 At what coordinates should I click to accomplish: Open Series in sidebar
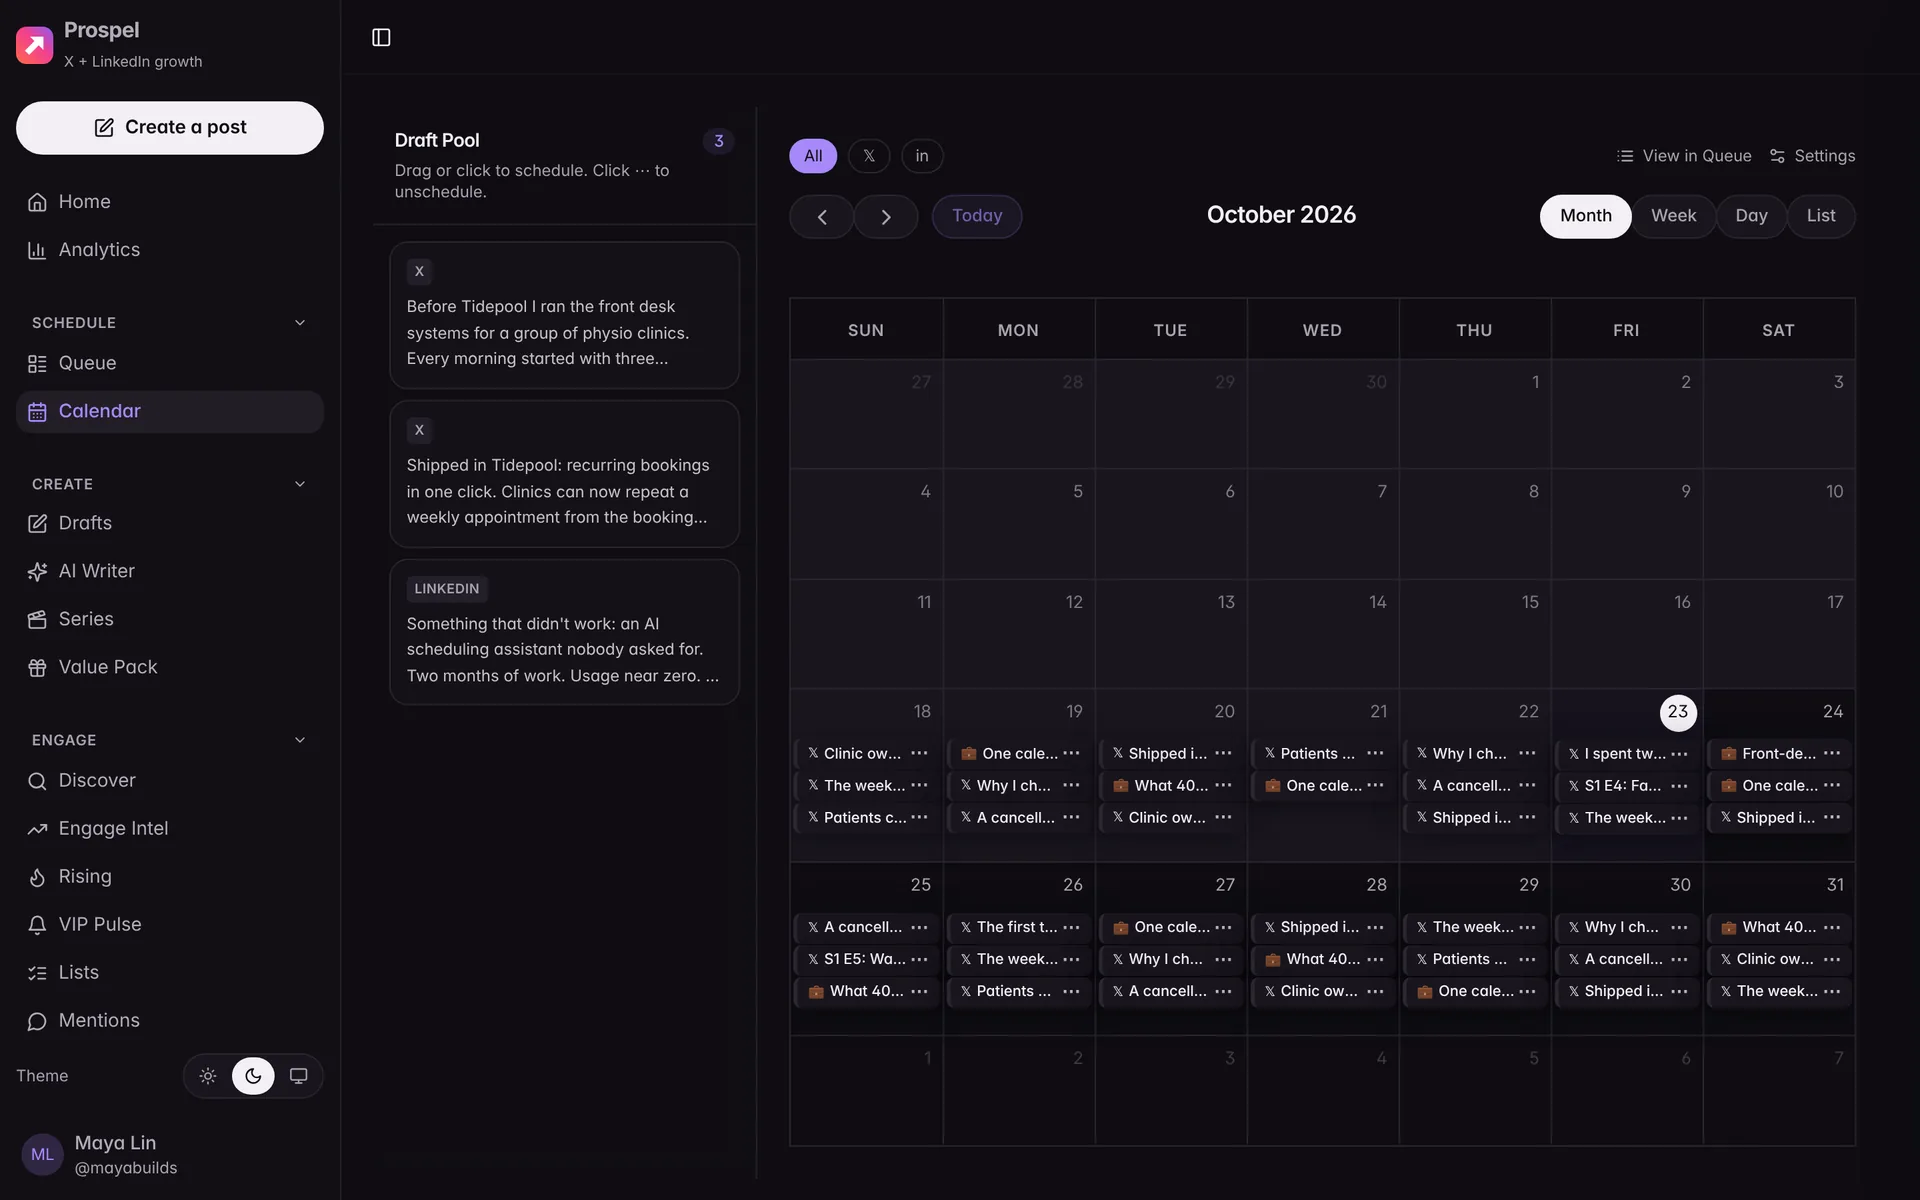pos(170,619)
